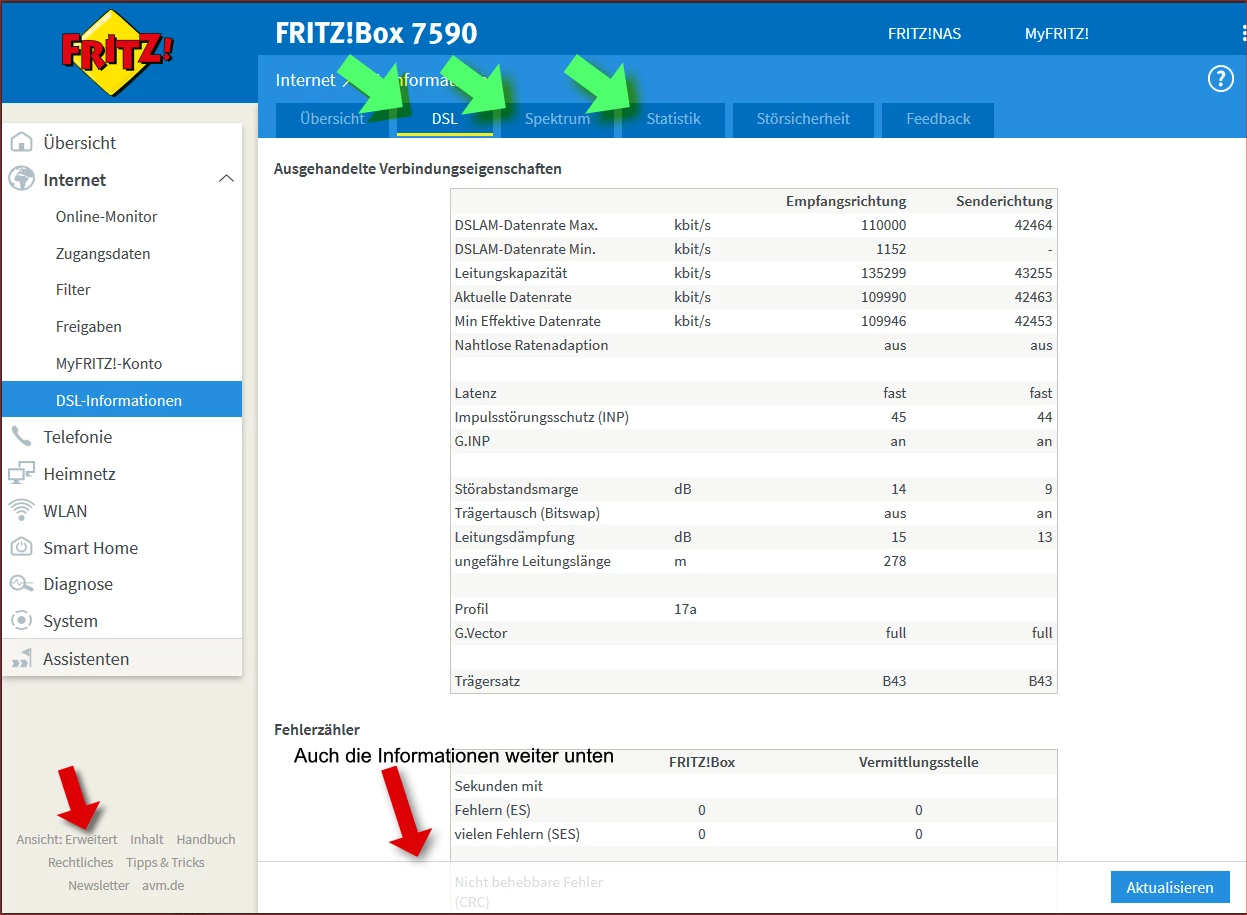Click the Störabstandsmarge row label
Image resolution: width=1247 pixels, height=915 pixels.
coord(516,489)
